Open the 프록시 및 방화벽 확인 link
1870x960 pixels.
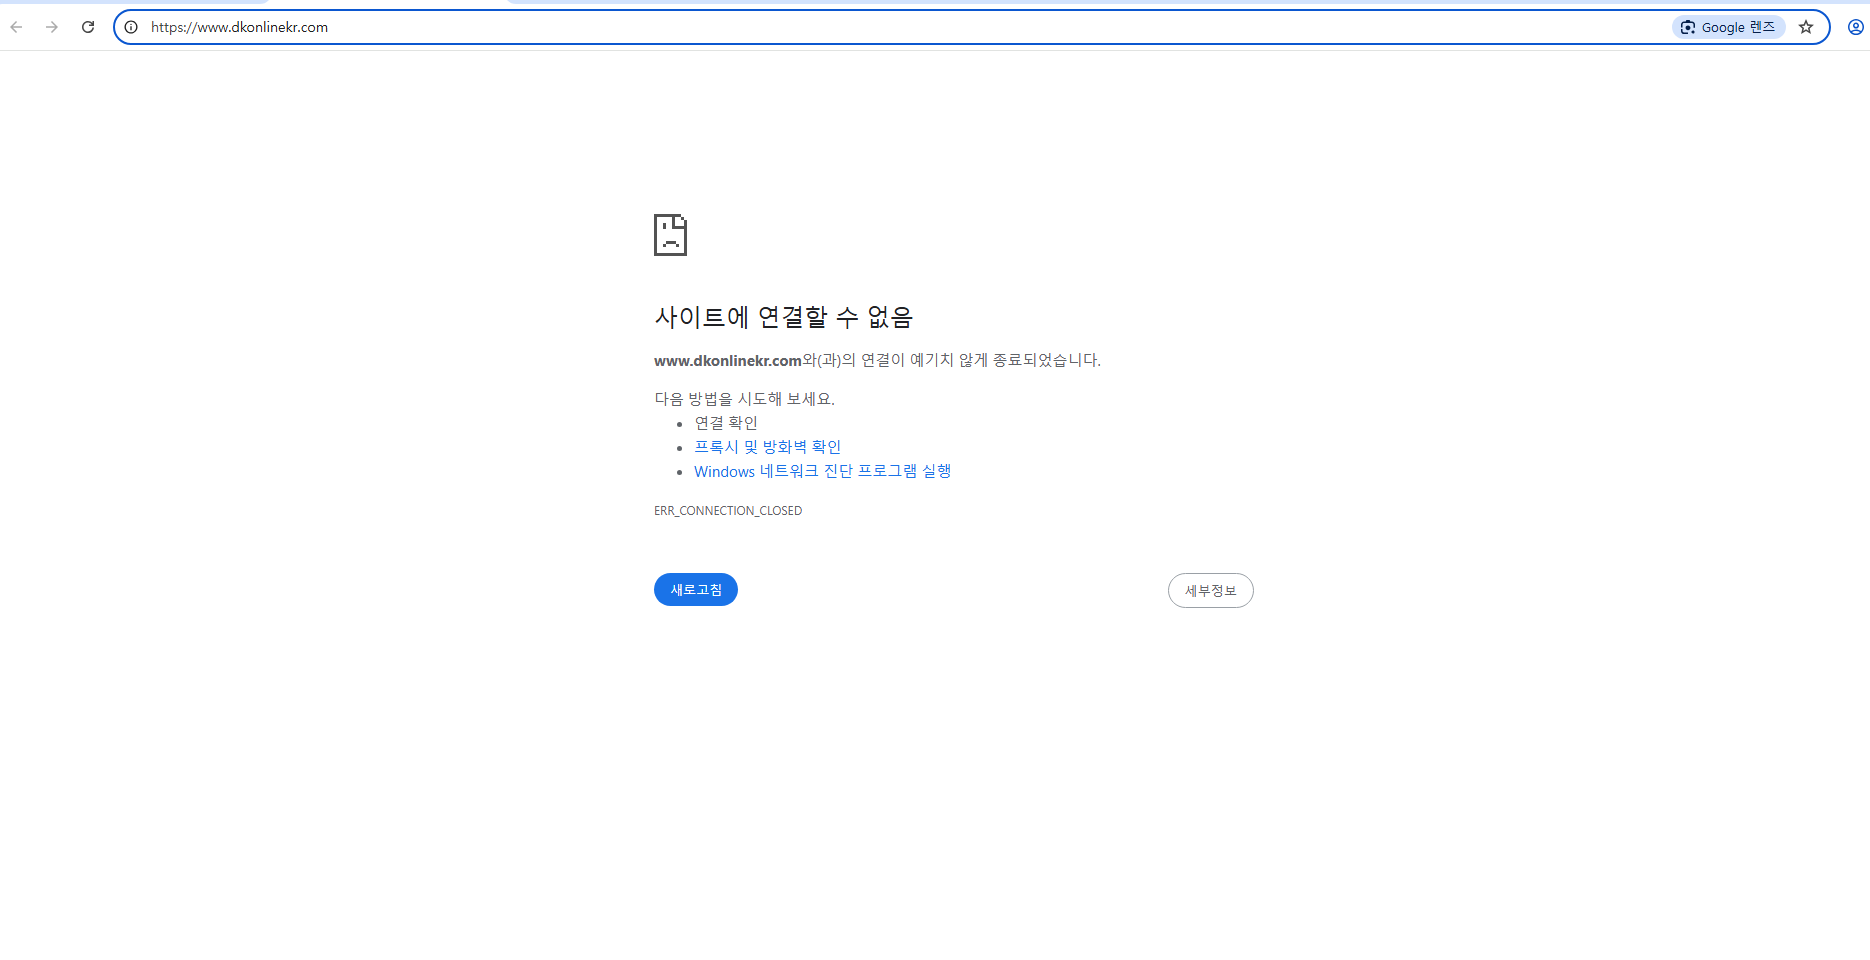coord(767,447)
